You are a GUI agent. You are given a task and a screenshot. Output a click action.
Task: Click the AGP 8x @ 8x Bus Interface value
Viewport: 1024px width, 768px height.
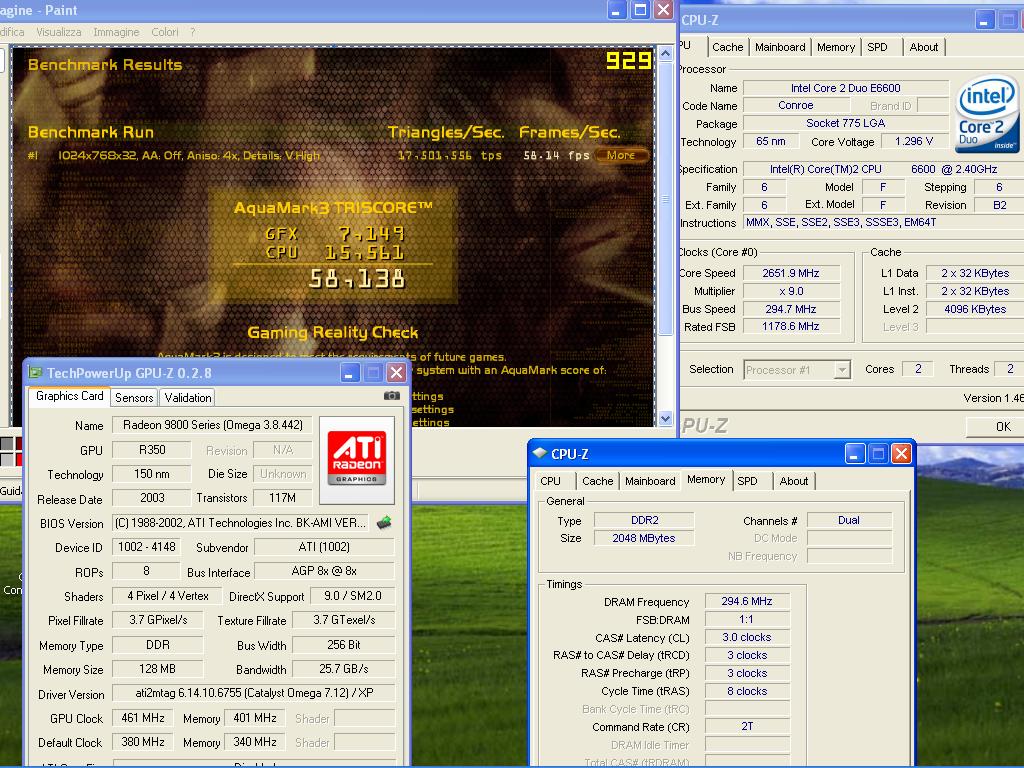pos(324,571)
